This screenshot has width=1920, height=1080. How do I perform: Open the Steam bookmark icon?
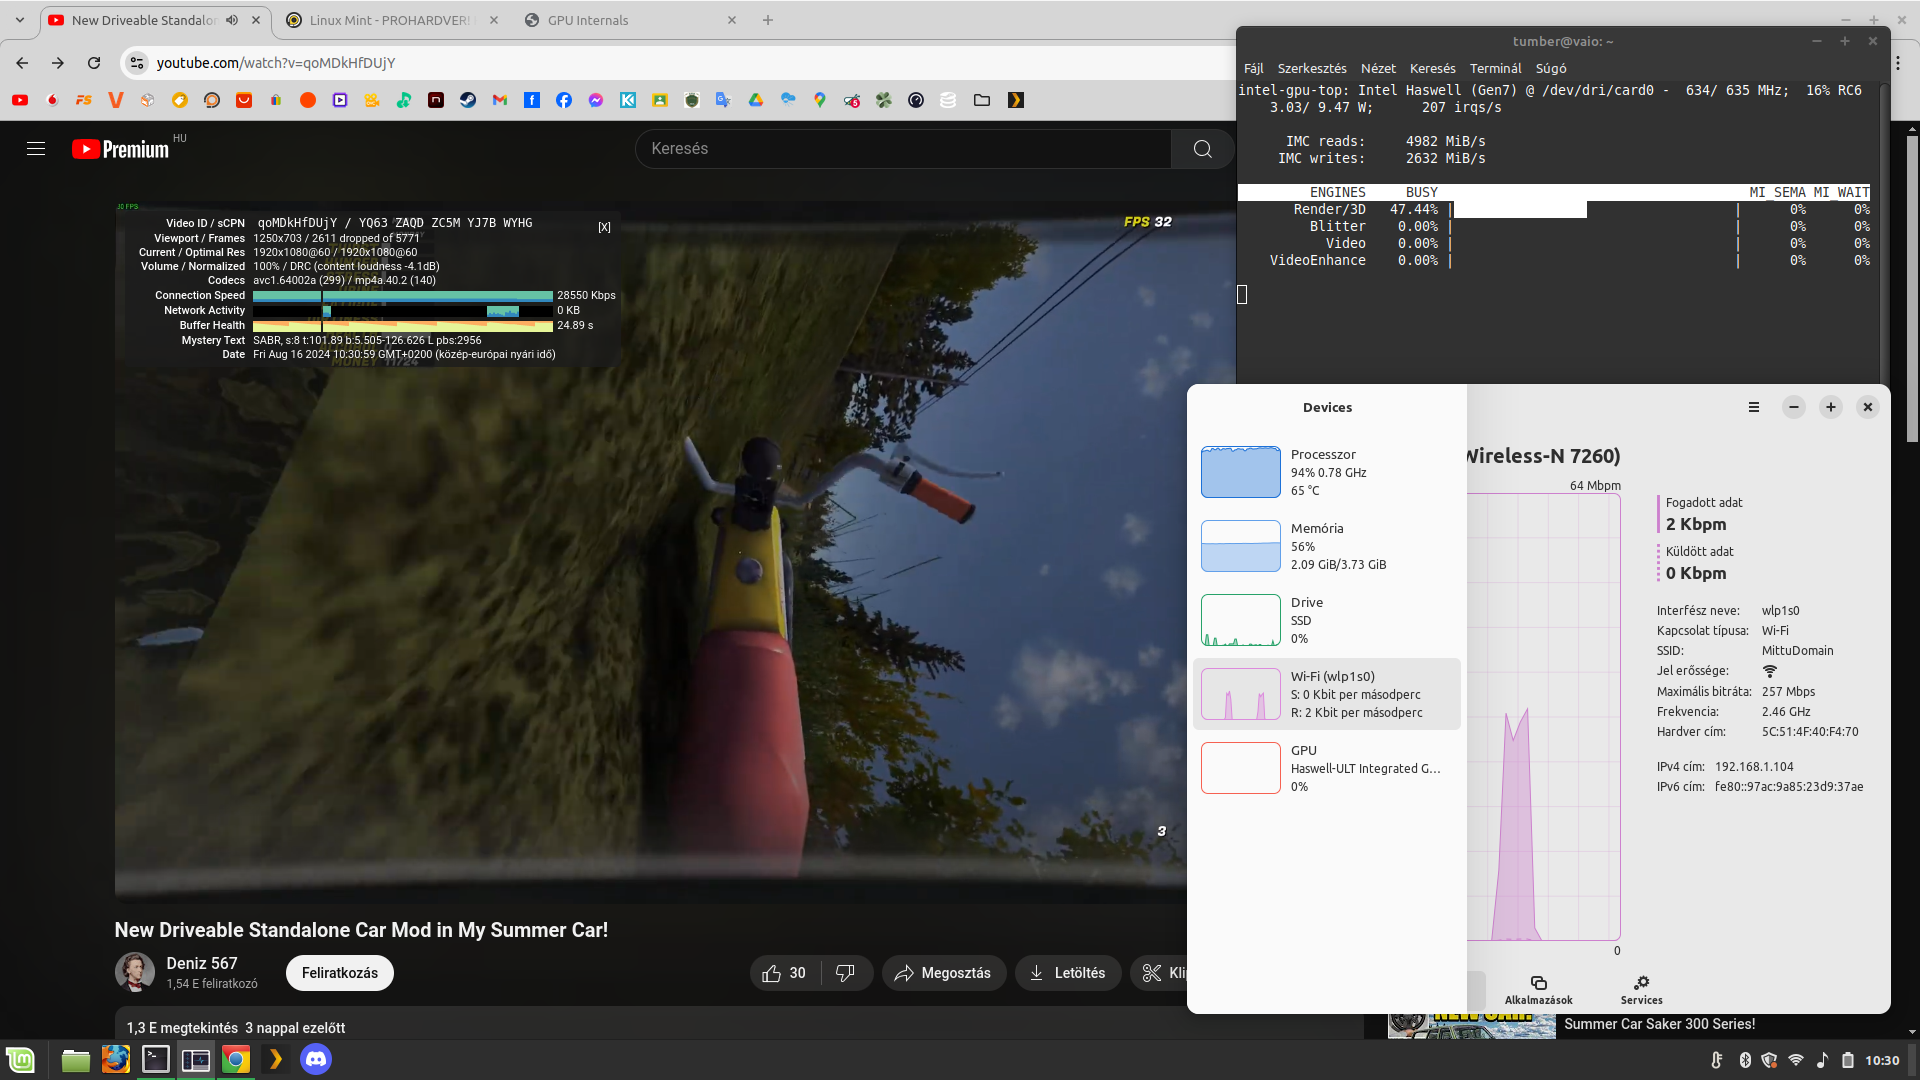468,100
